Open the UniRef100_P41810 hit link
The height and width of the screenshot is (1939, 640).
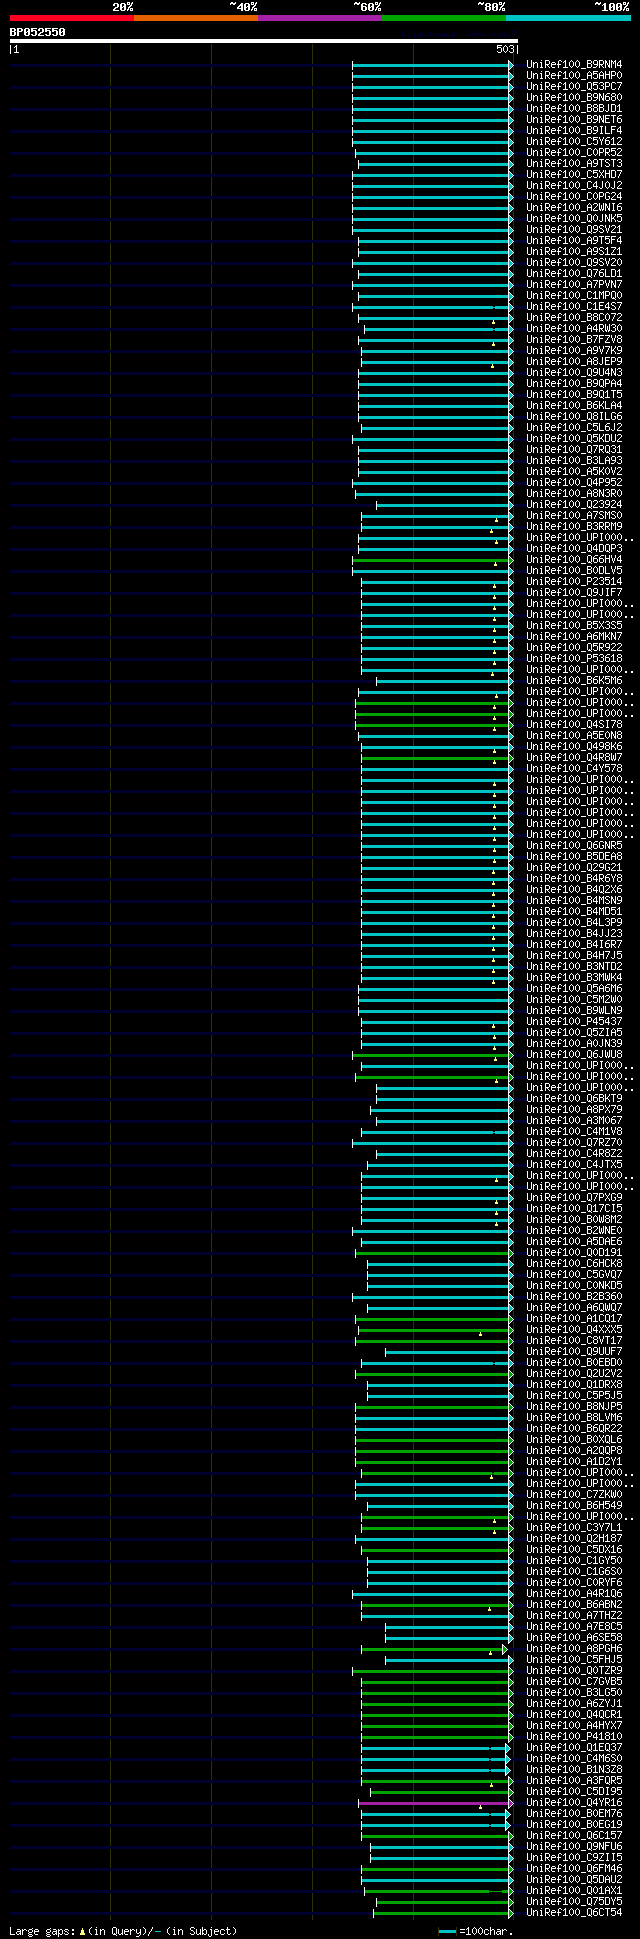click(x=574, y=1737)
